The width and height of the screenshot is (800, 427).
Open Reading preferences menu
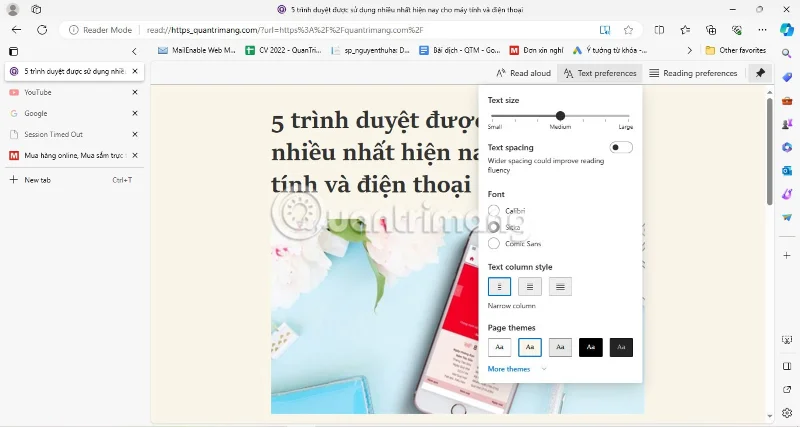[693, 73]
